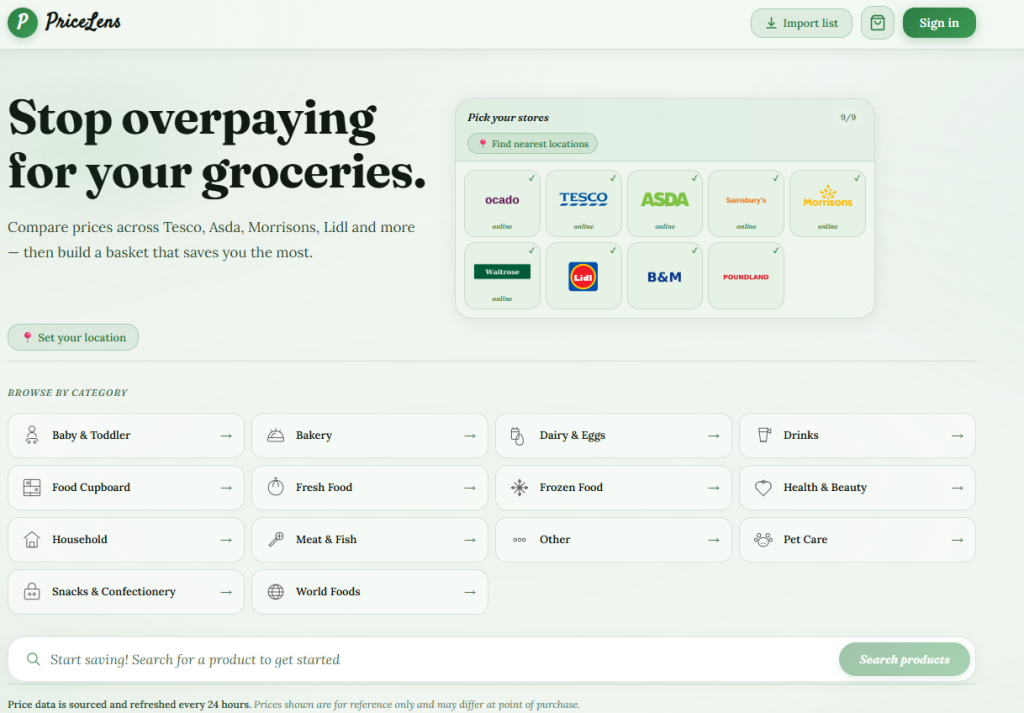The height and width of the screenshot is (713, 1024).
Task: Click the Snacks & Confectionery icon
Action: [31, 592]
